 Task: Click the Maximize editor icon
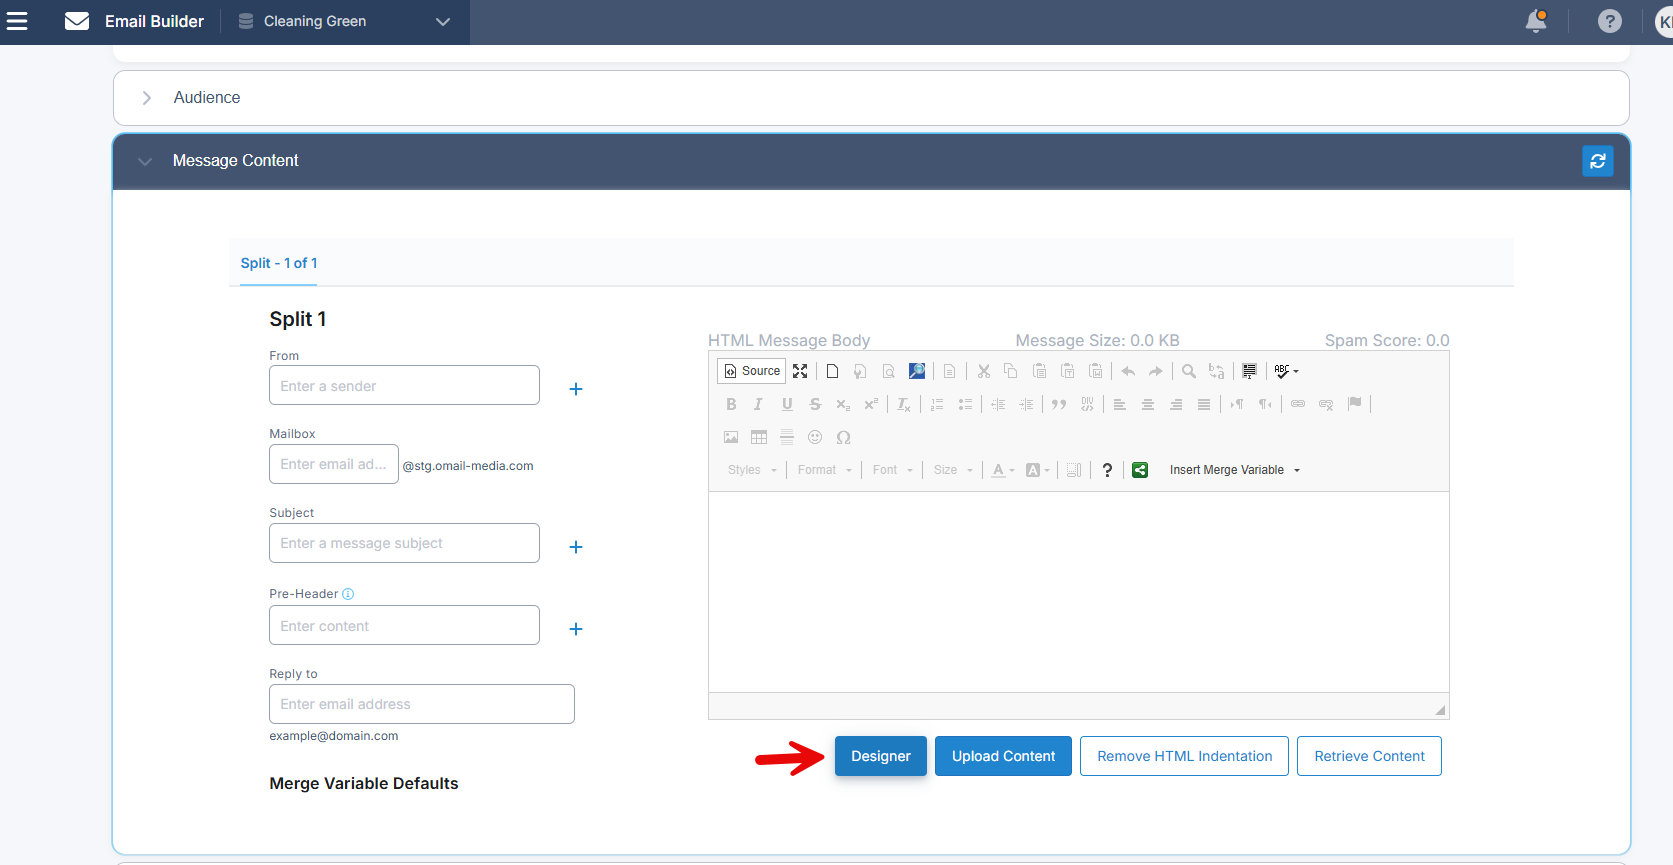click(800, 371)
